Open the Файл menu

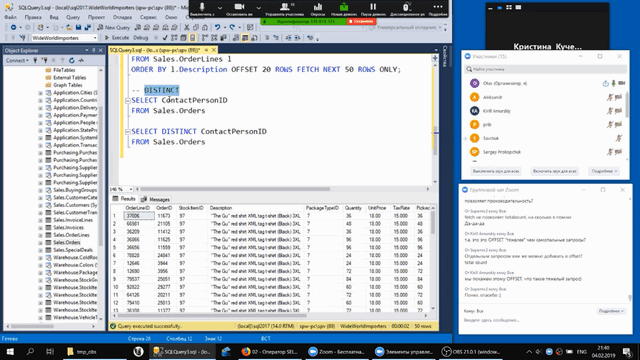[11, 17]
